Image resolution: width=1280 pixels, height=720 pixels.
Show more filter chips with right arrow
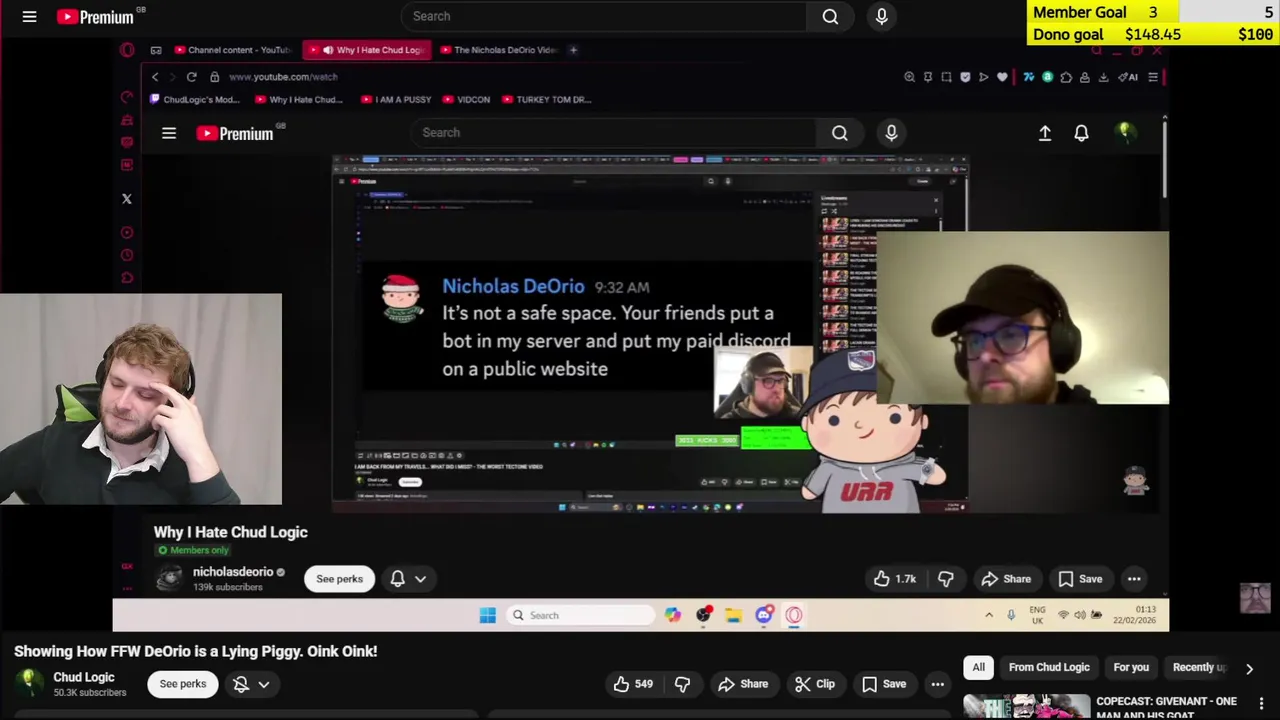tap(1249, 668)
